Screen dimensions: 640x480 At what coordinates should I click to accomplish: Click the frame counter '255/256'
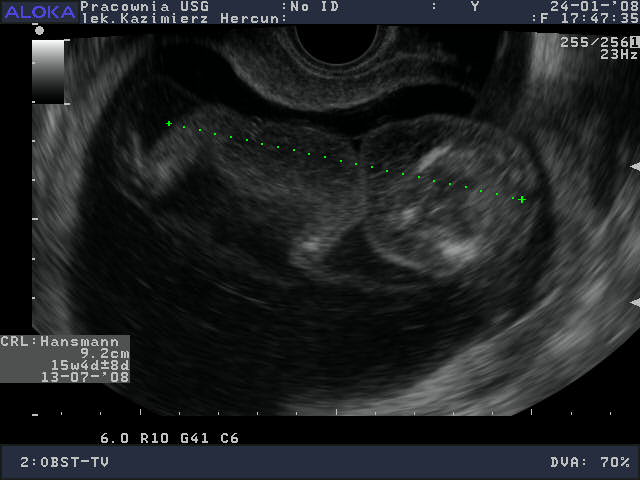(594, 42)
